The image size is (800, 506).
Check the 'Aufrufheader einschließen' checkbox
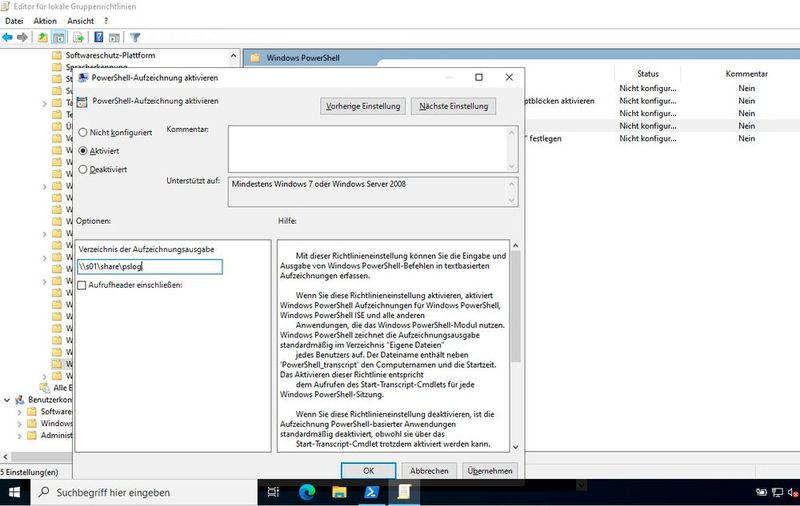[x=82, y=285]
